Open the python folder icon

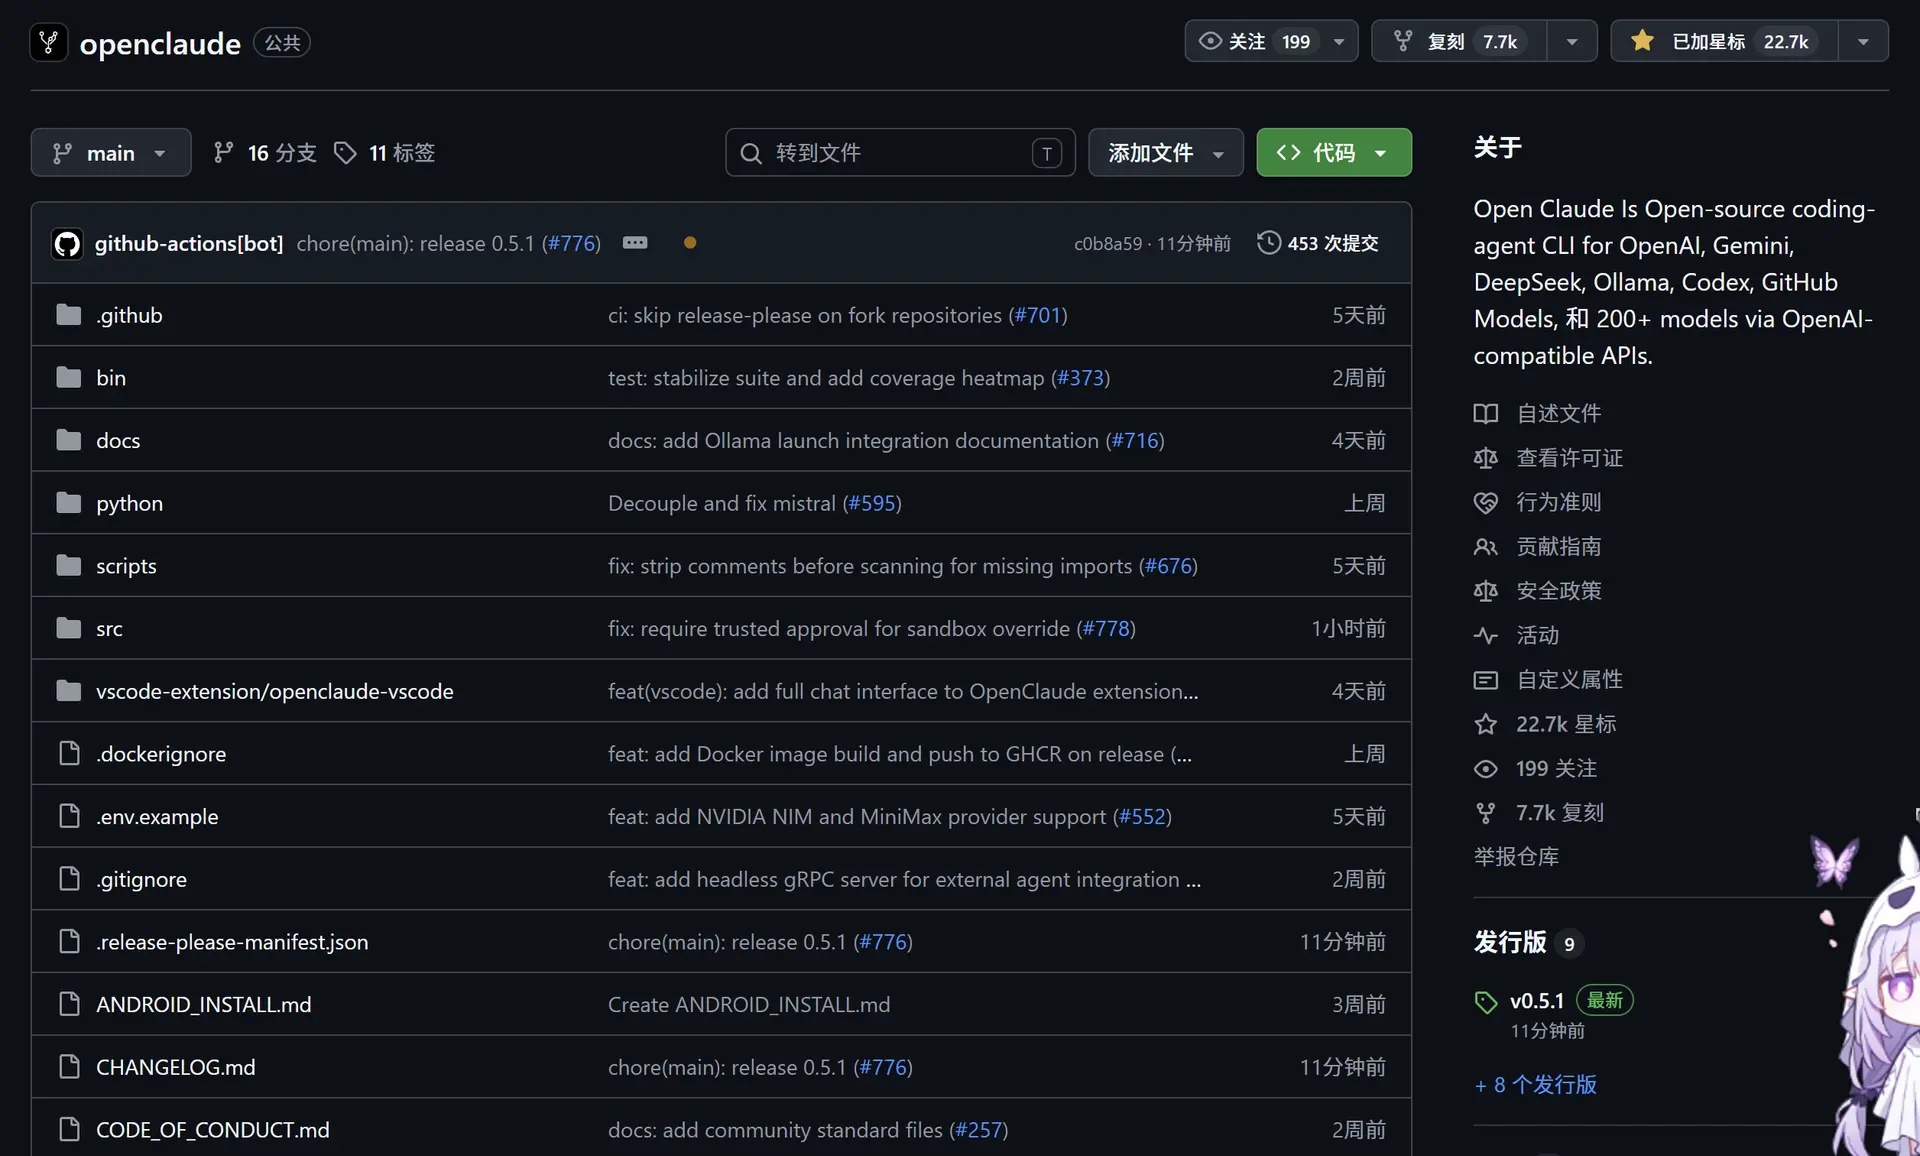(x=69, y=503)
